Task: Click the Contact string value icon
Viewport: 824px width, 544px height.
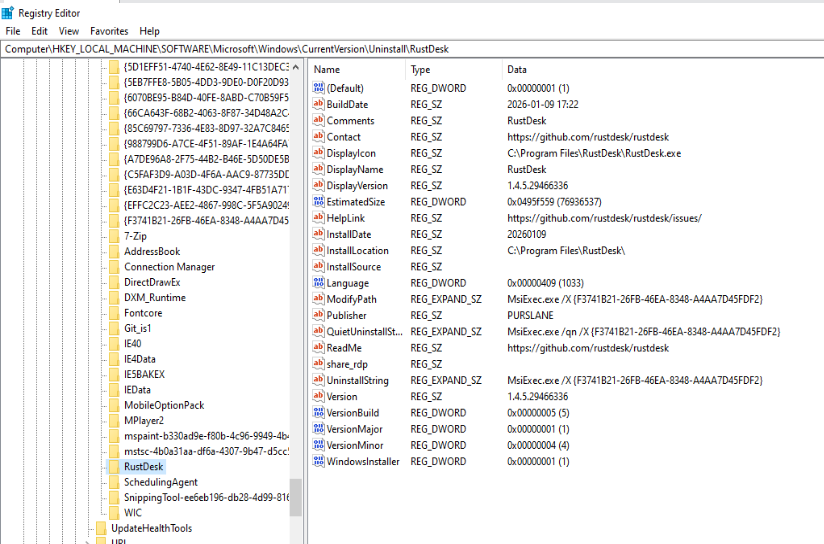Action: [x=318, y=137]
